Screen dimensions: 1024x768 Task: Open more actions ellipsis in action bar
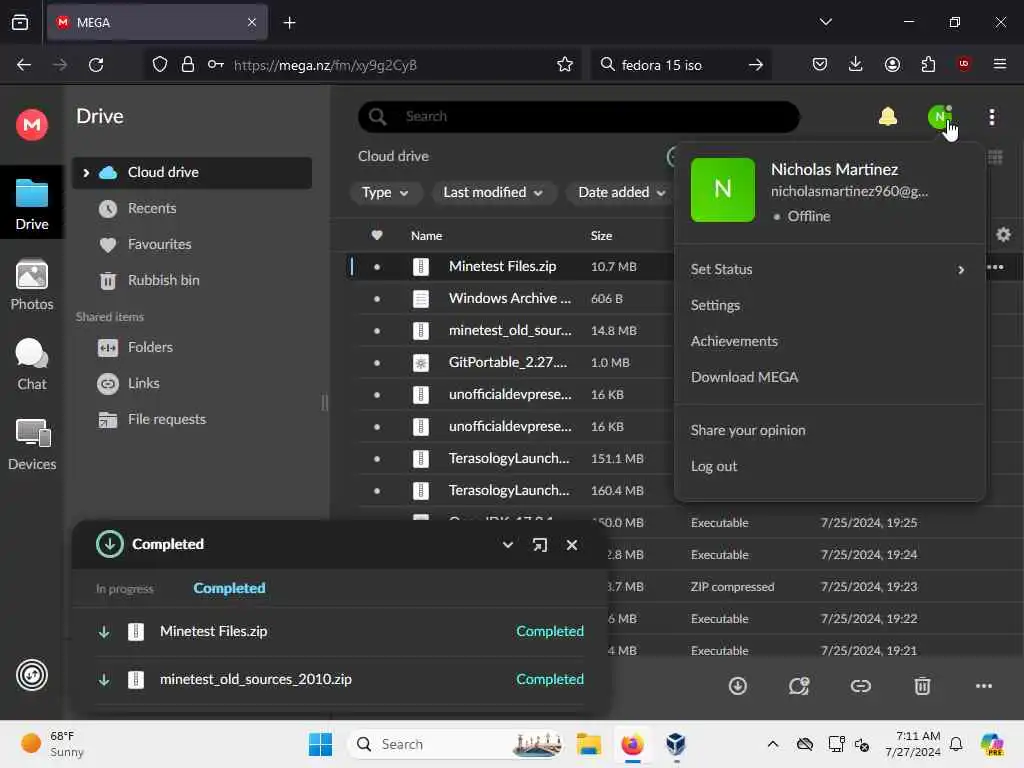984,686
